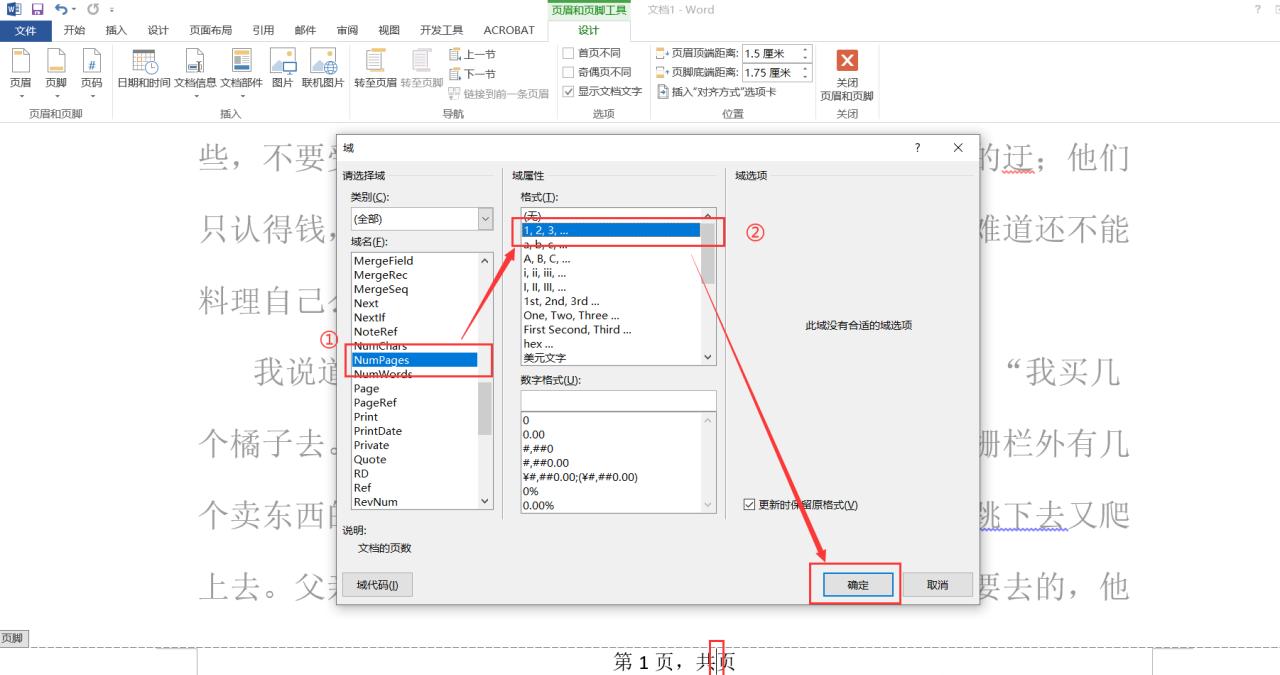Select Quote in the field list

[x=414, y=460]
